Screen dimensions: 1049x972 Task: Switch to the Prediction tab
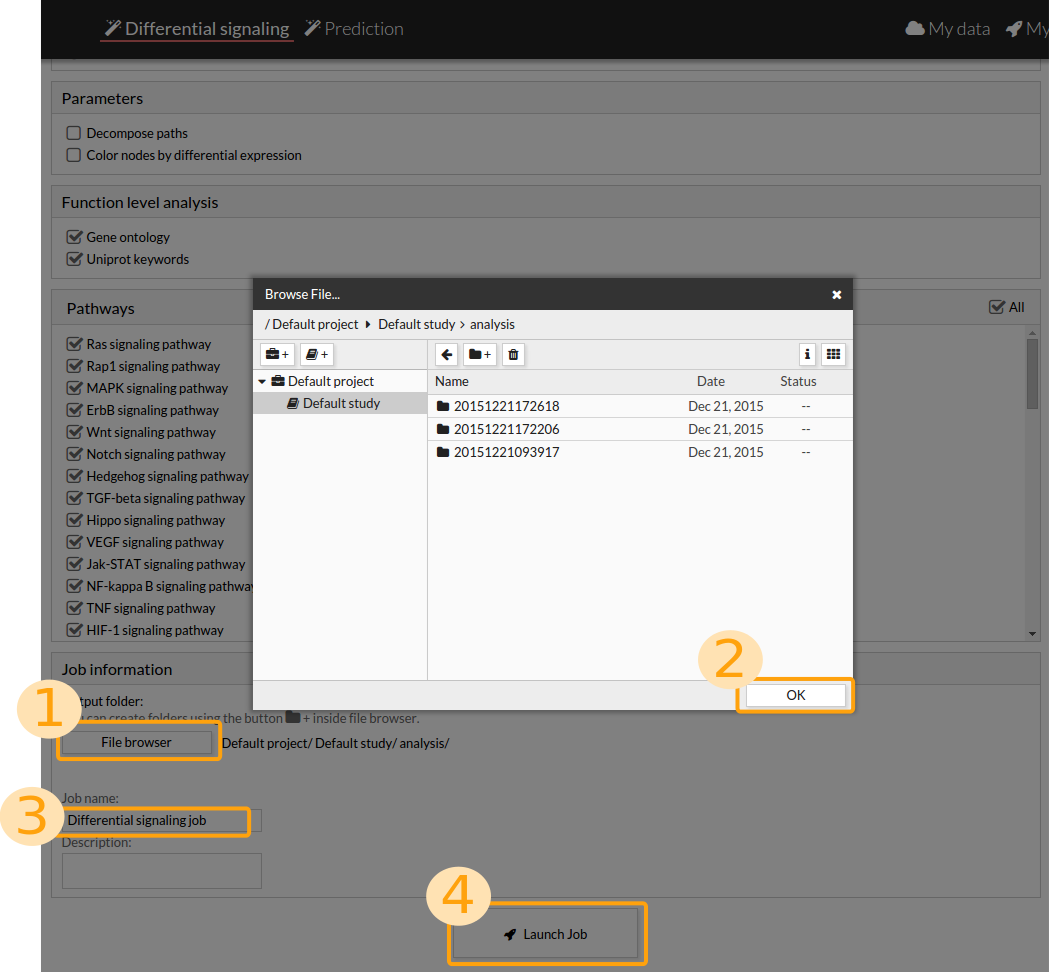point(354,29)
